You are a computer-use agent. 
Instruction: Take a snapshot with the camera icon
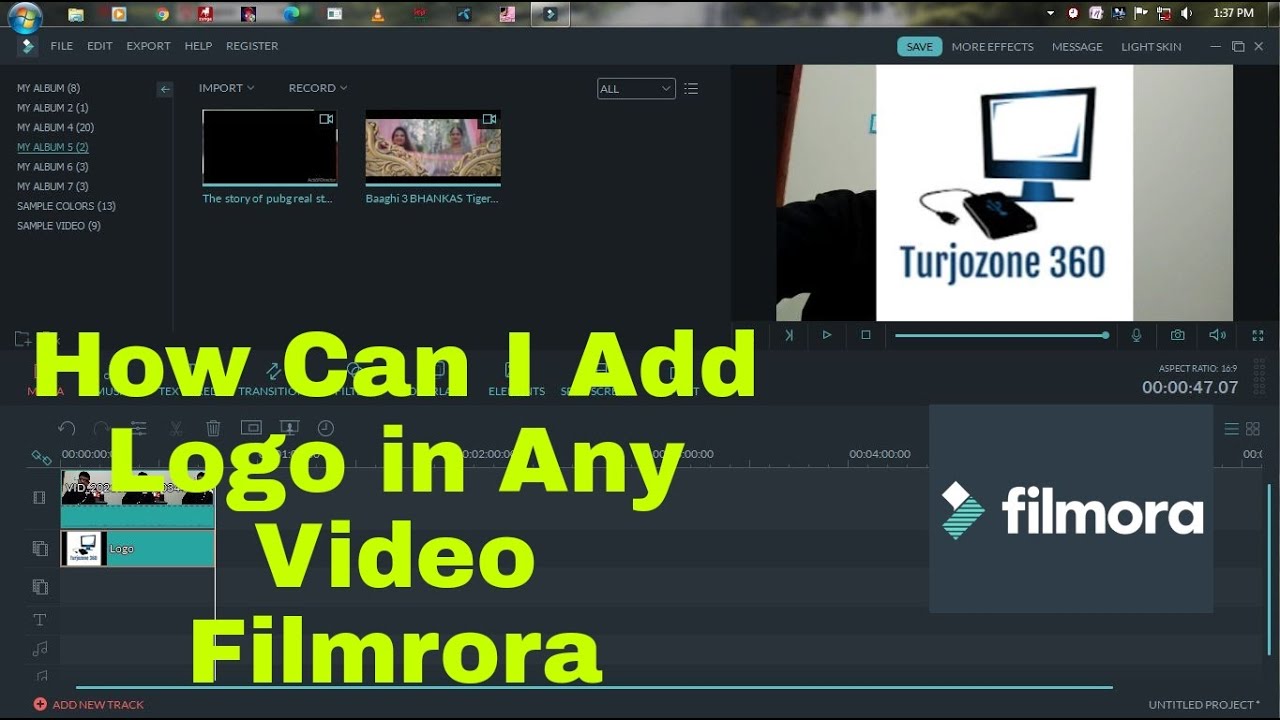point(1178,335)
